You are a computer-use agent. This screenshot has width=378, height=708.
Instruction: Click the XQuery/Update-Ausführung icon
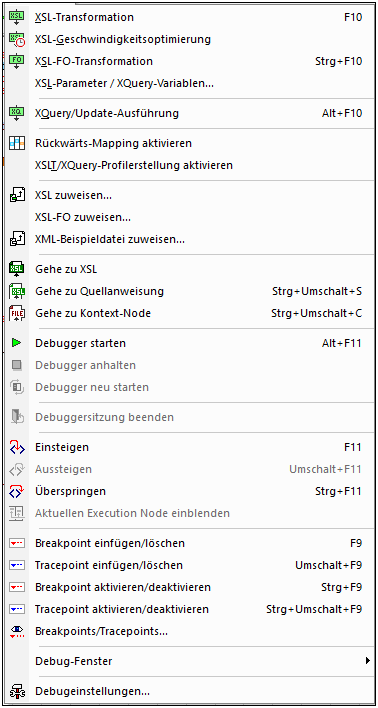17,113
